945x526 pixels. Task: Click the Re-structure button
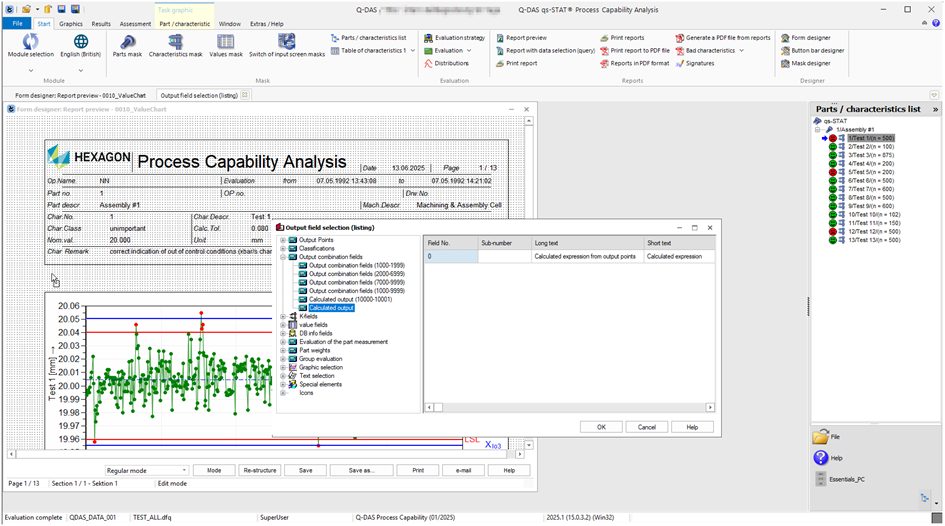pyautogui.click(x=260, y=471)
